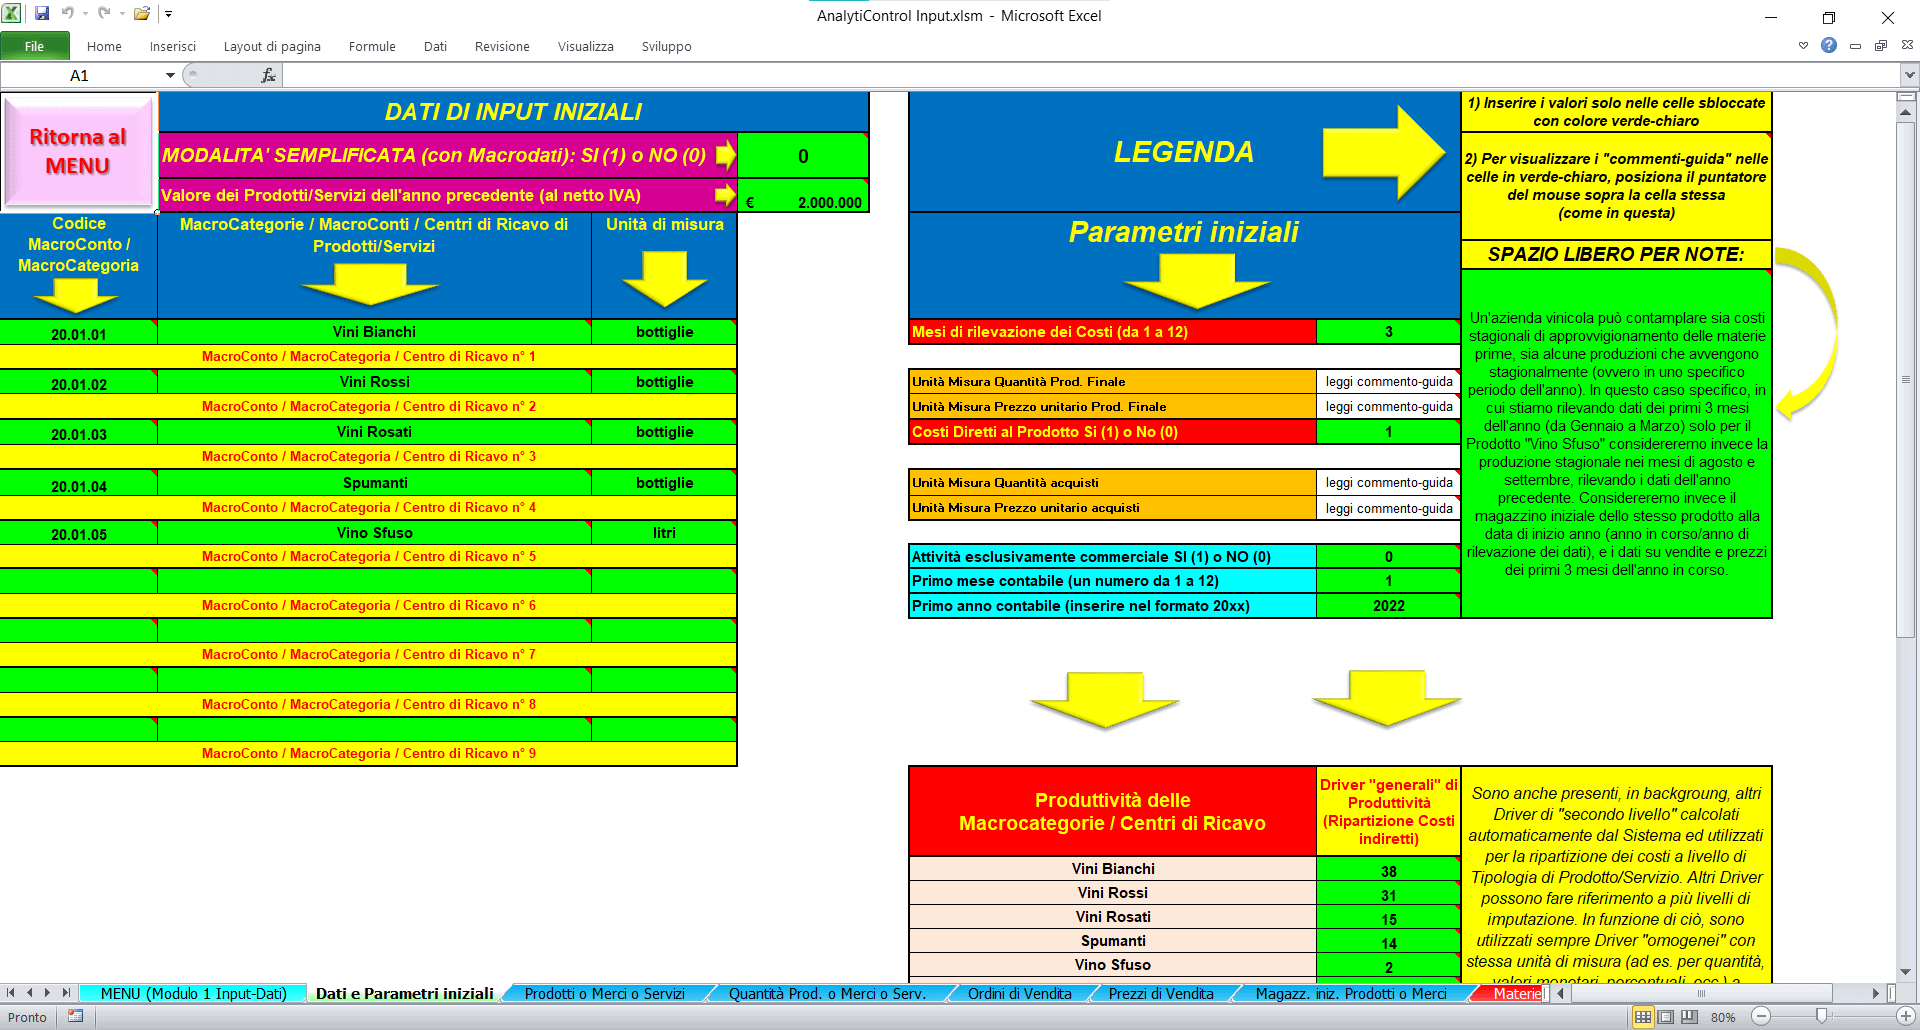Click horizontal scrollbar right arrow
The image size is (1920, 1030).
(x=1876, y=993)
